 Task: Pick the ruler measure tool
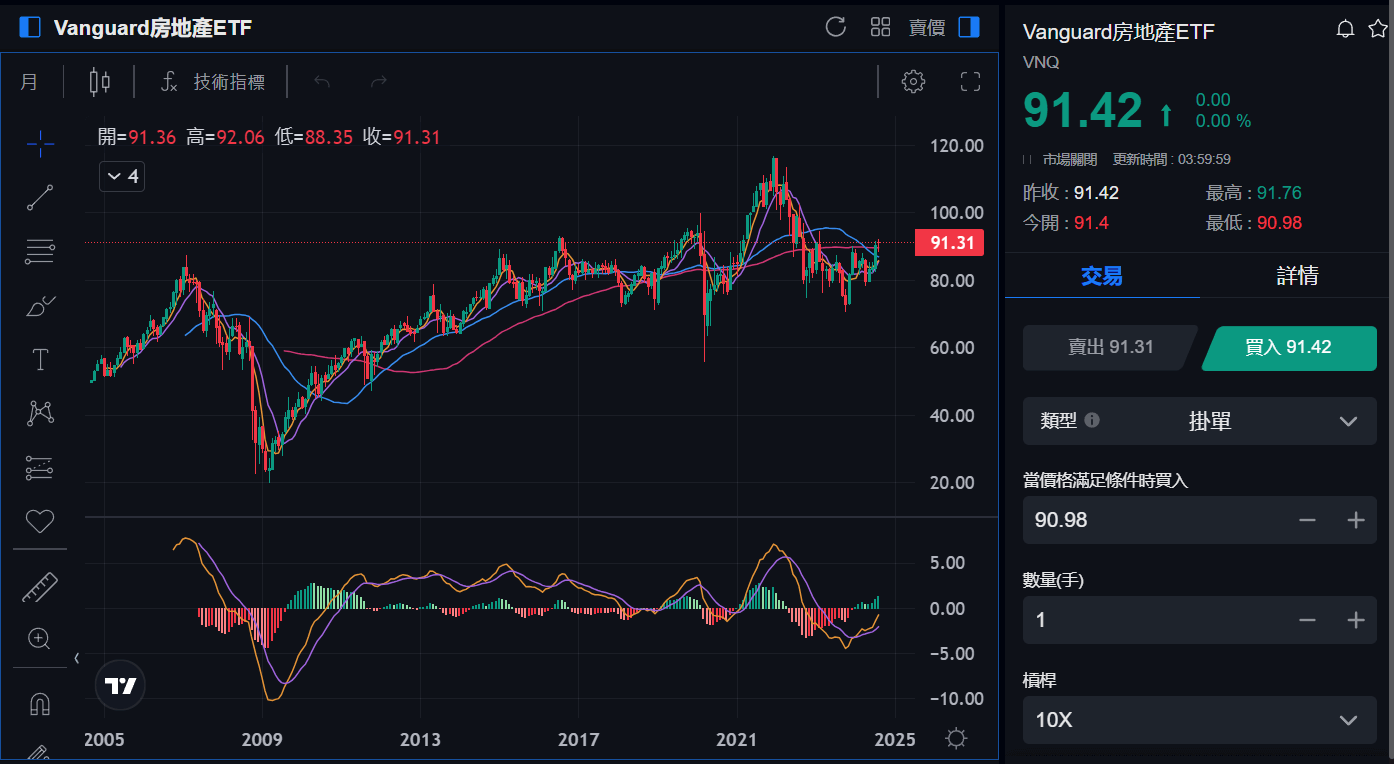[x=40, y=587]
